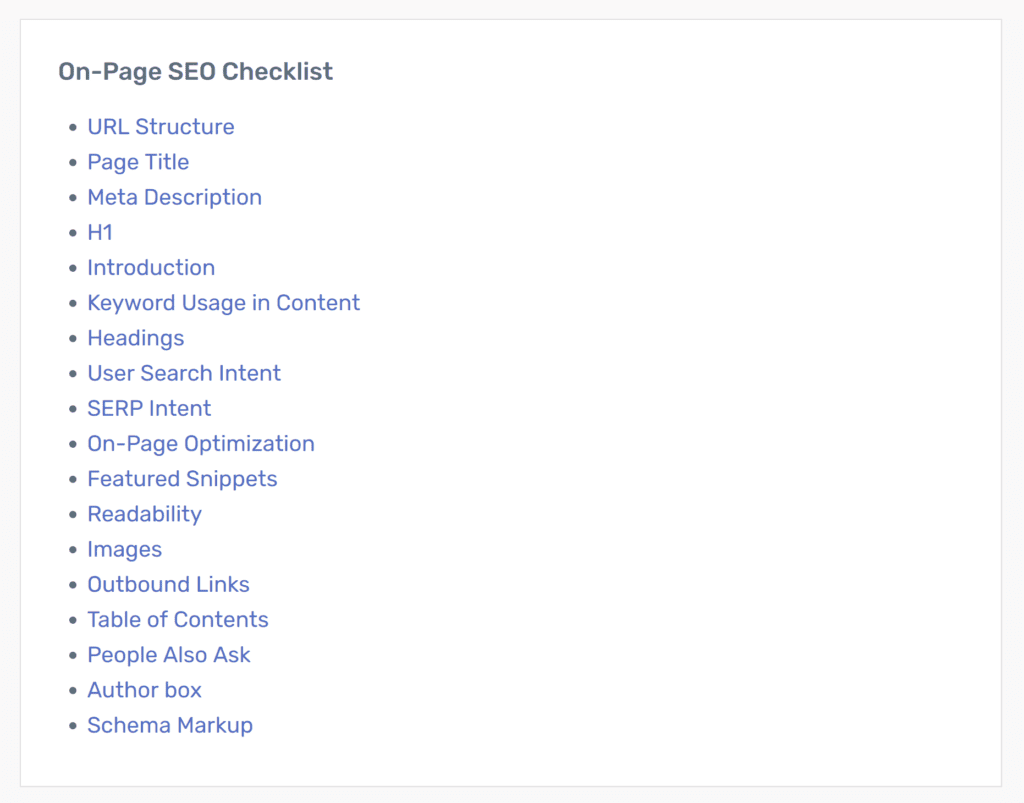1024x803 pixels.
Task: Open the URL Structure link
Action: tap(161, 127)
